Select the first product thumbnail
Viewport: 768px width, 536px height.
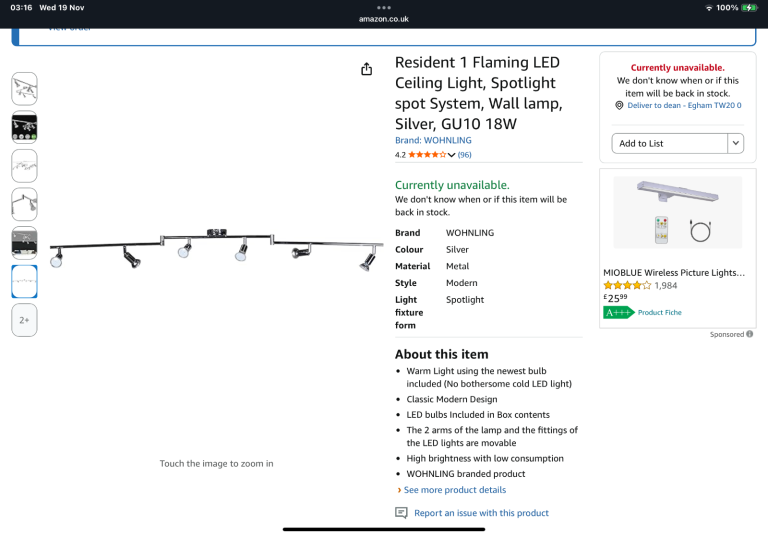25,89
